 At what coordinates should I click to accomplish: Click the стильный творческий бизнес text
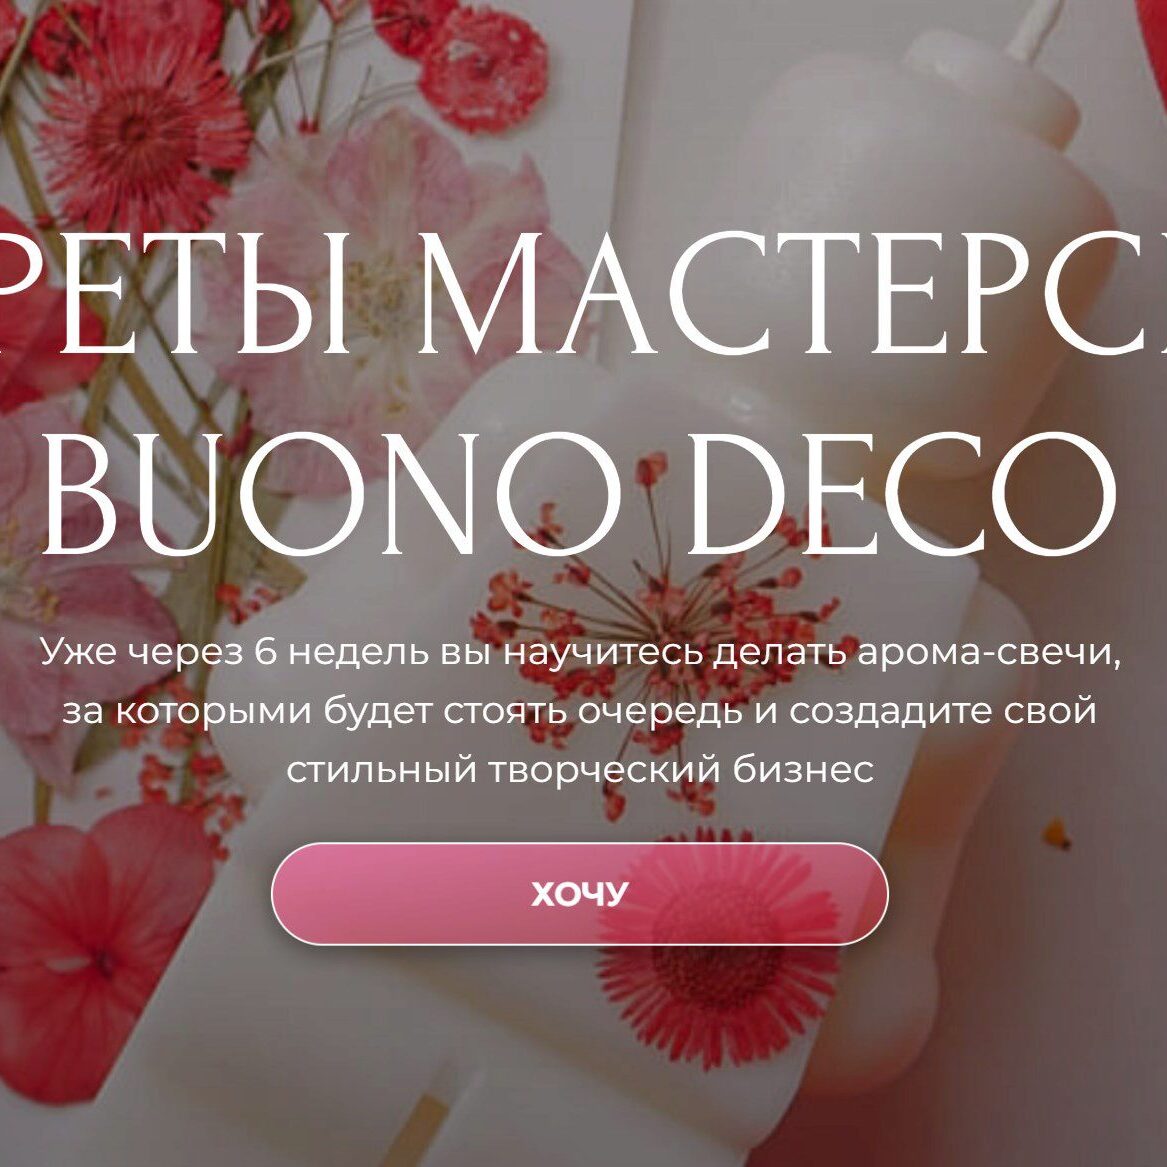click(580, 771)
